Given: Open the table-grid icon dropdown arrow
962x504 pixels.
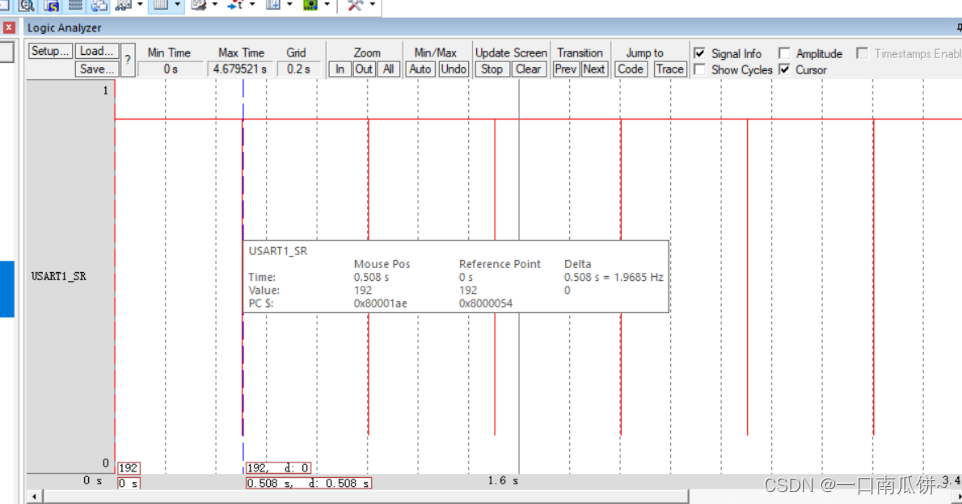Looking at the screenshot, I should [x=177, y=4].
